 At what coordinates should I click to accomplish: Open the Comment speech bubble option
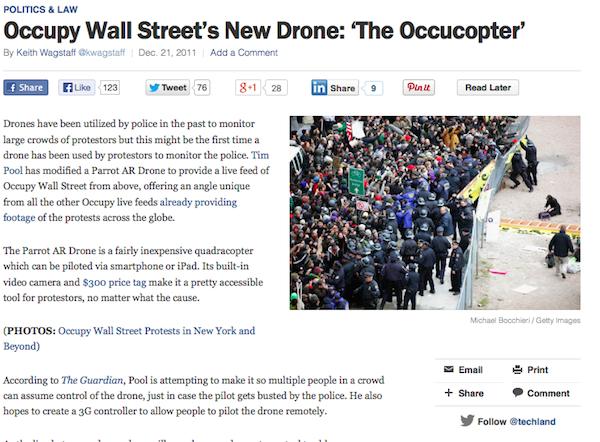pos(541,393)
